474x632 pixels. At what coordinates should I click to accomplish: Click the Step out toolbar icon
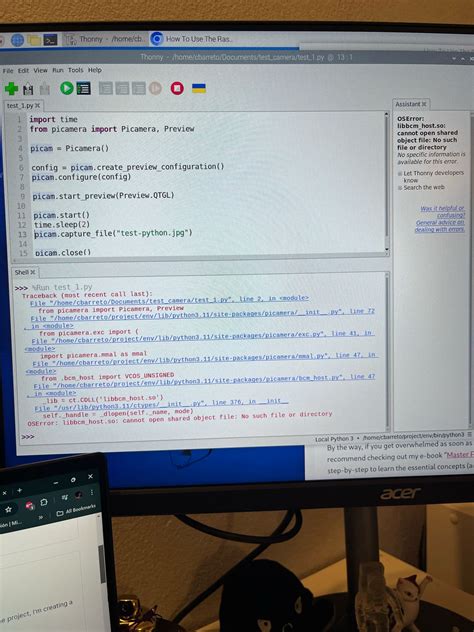click(x=138, y=88)
